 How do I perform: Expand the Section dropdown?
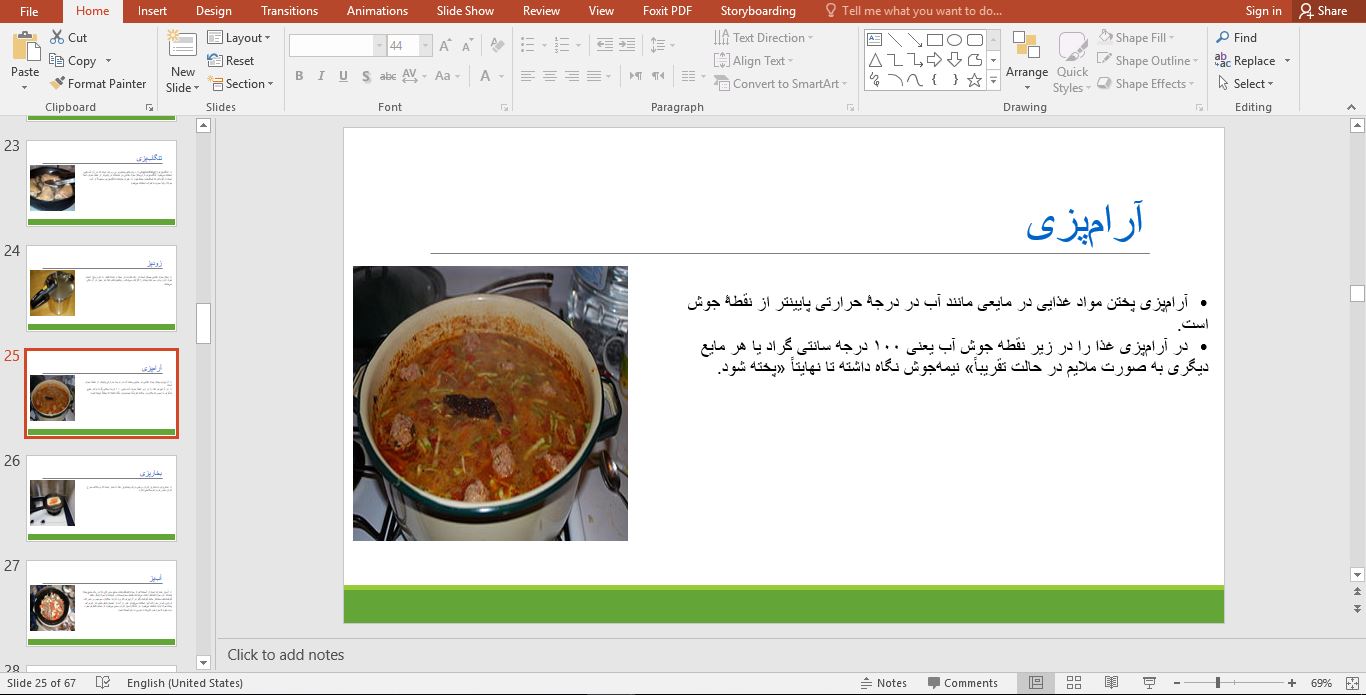[x=241, y=84]
